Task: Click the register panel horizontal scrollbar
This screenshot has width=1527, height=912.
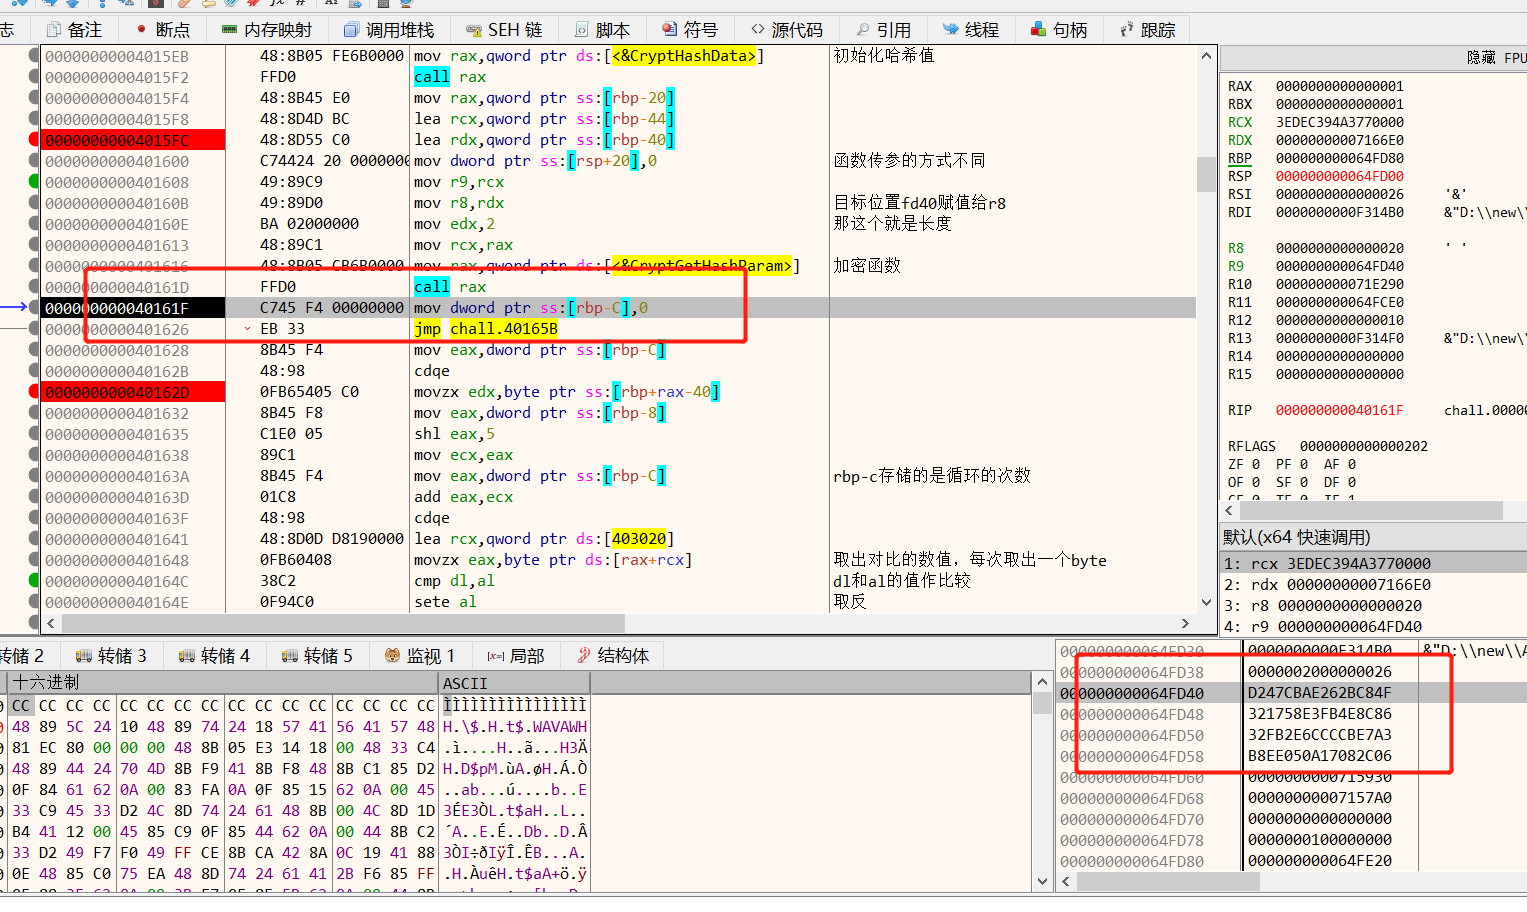Action: [1370, 510]
